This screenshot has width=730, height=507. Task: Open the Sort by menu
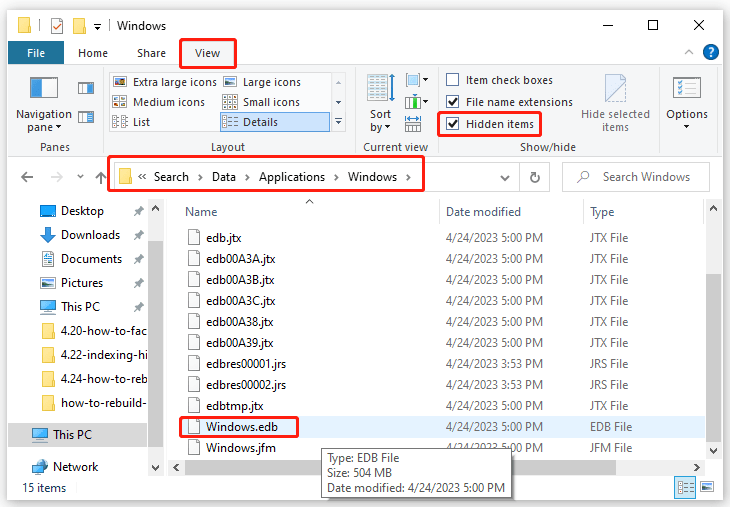(380, 103)
